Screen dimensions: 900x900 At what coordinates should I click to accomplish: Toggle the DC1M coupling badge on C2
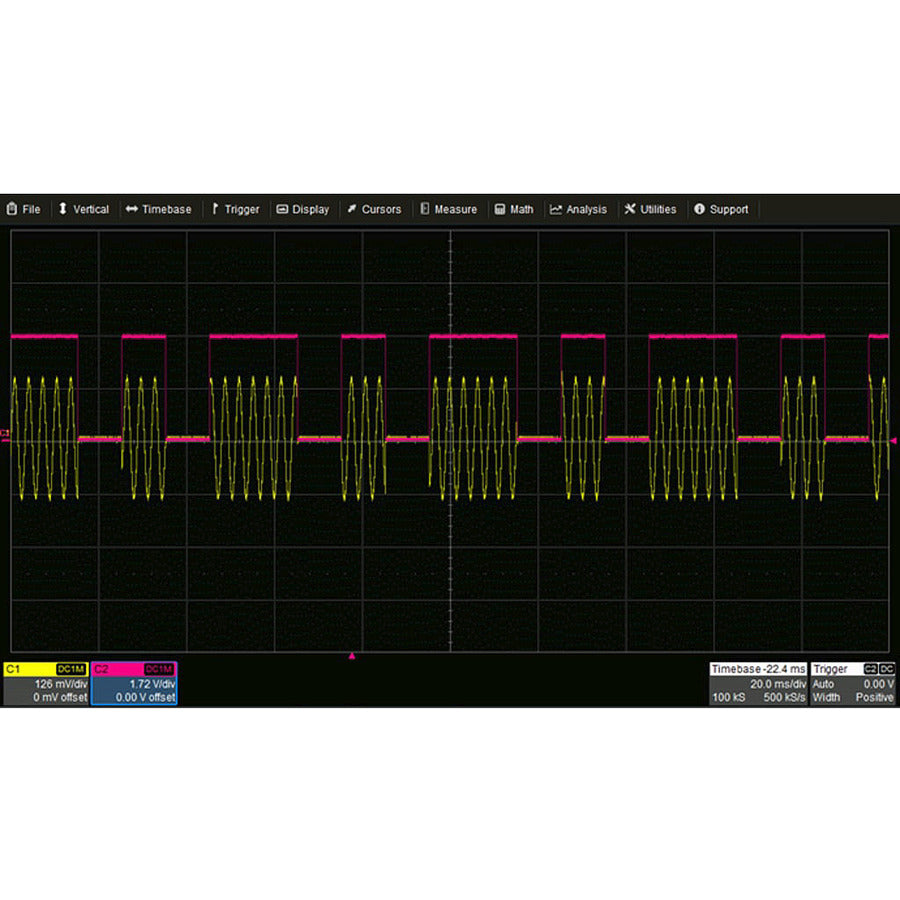pos(160,669)
